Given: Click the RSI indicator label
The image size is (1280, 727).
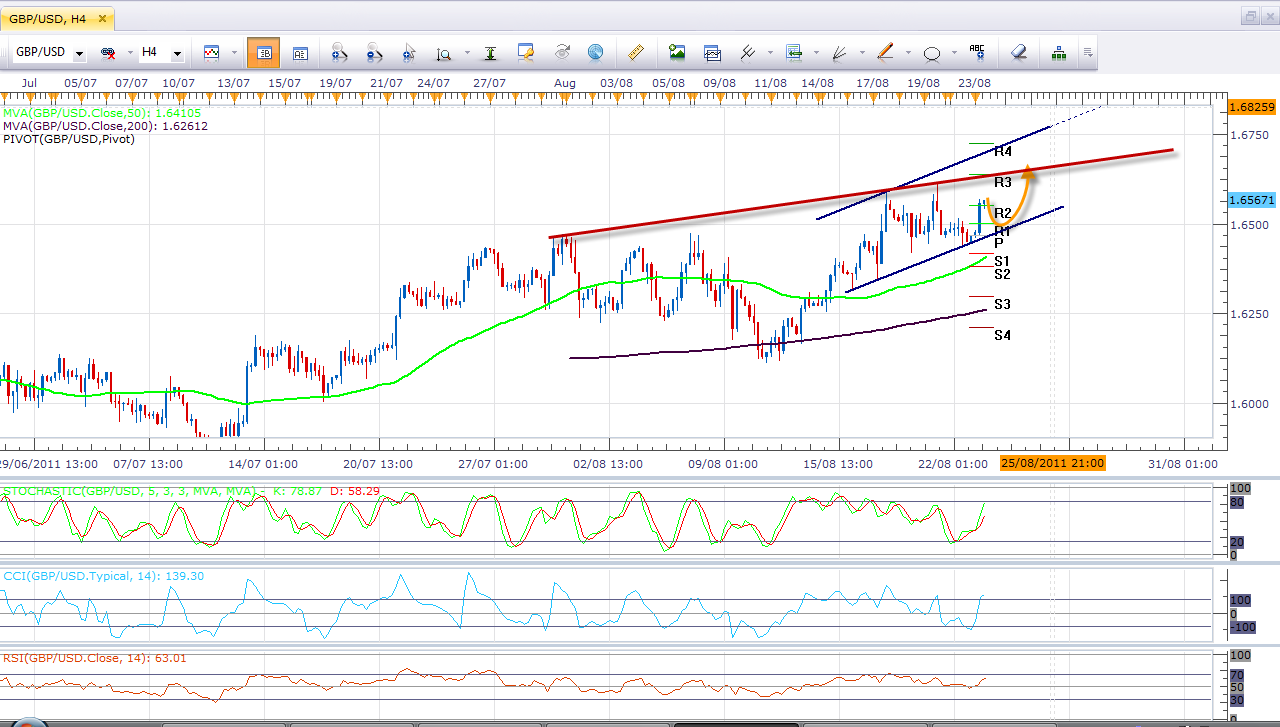Looking at the screenshot, I should [95, 658].
